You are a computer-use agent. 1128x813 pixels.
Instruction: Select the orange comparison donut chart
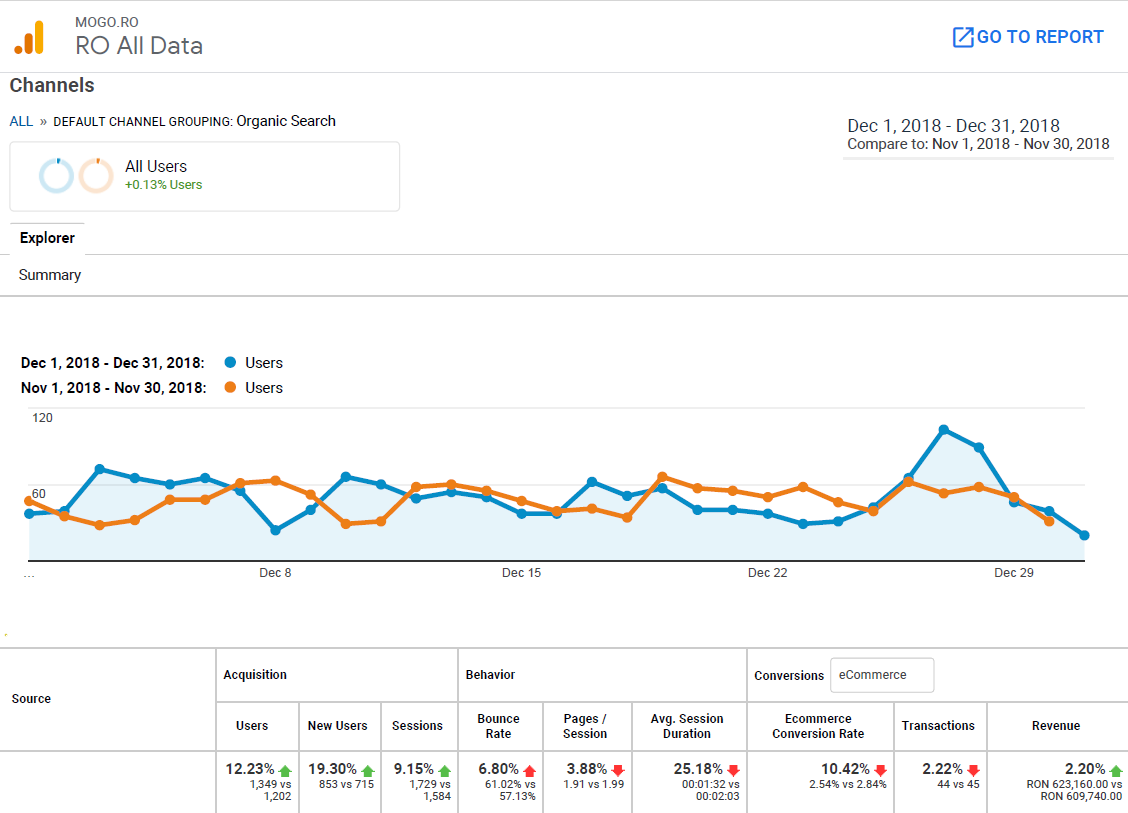click(96, 175)
